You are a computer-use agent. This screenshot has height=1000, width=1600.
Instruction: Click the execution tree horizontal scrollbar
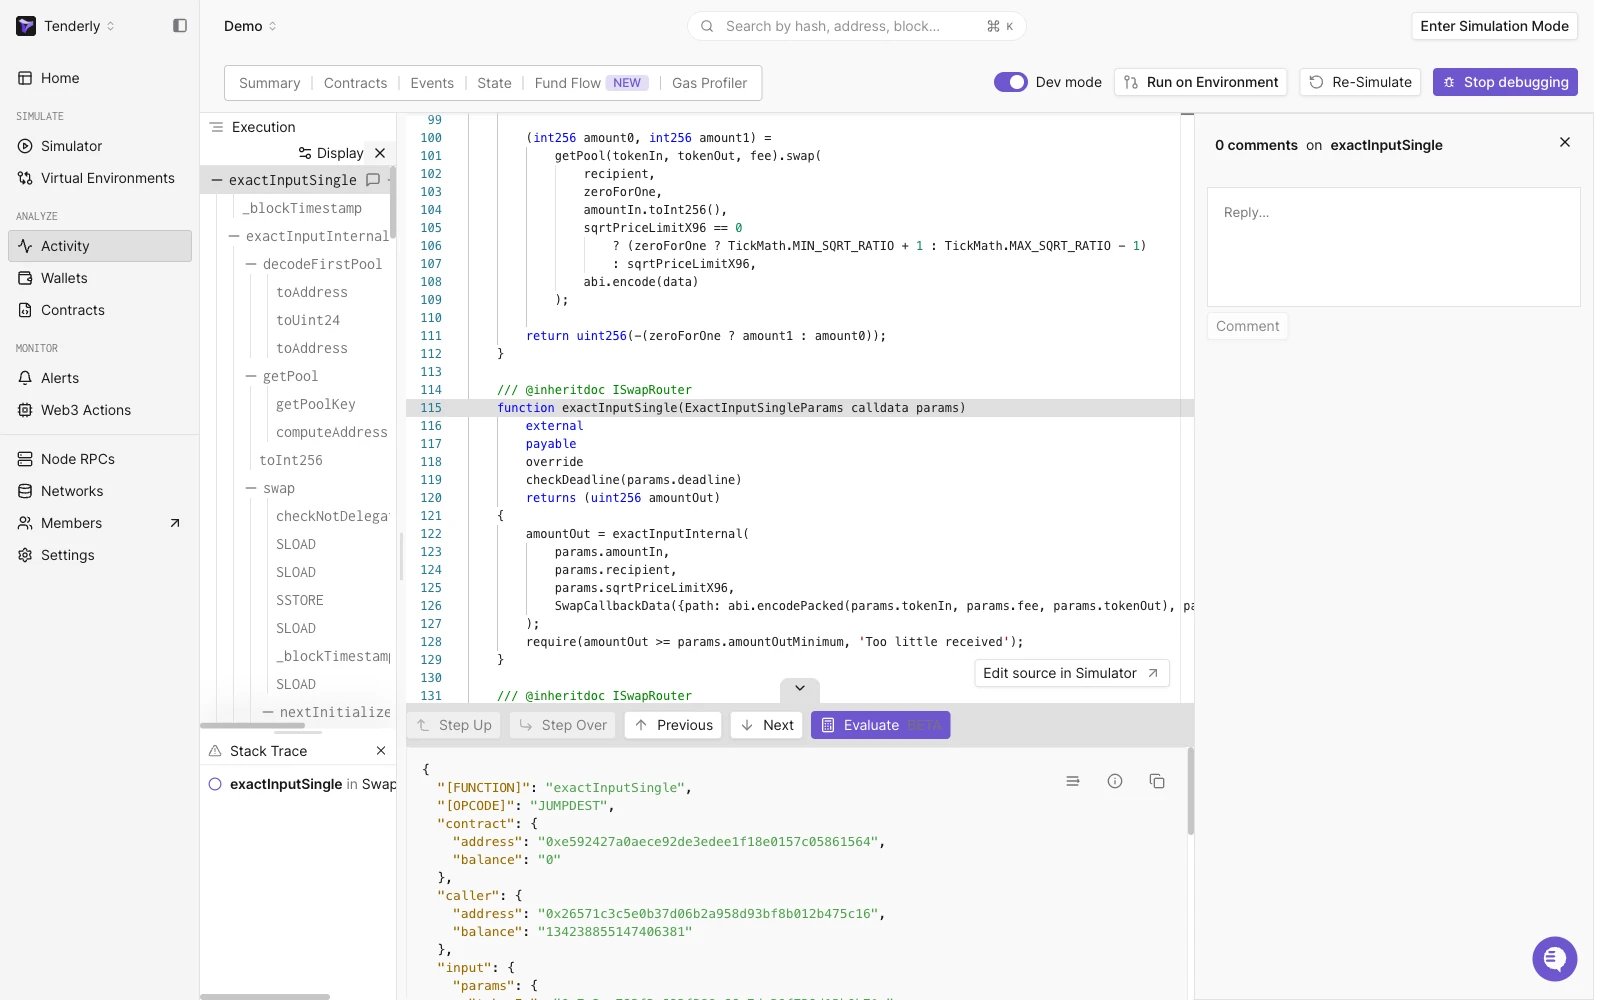[252, 726]
